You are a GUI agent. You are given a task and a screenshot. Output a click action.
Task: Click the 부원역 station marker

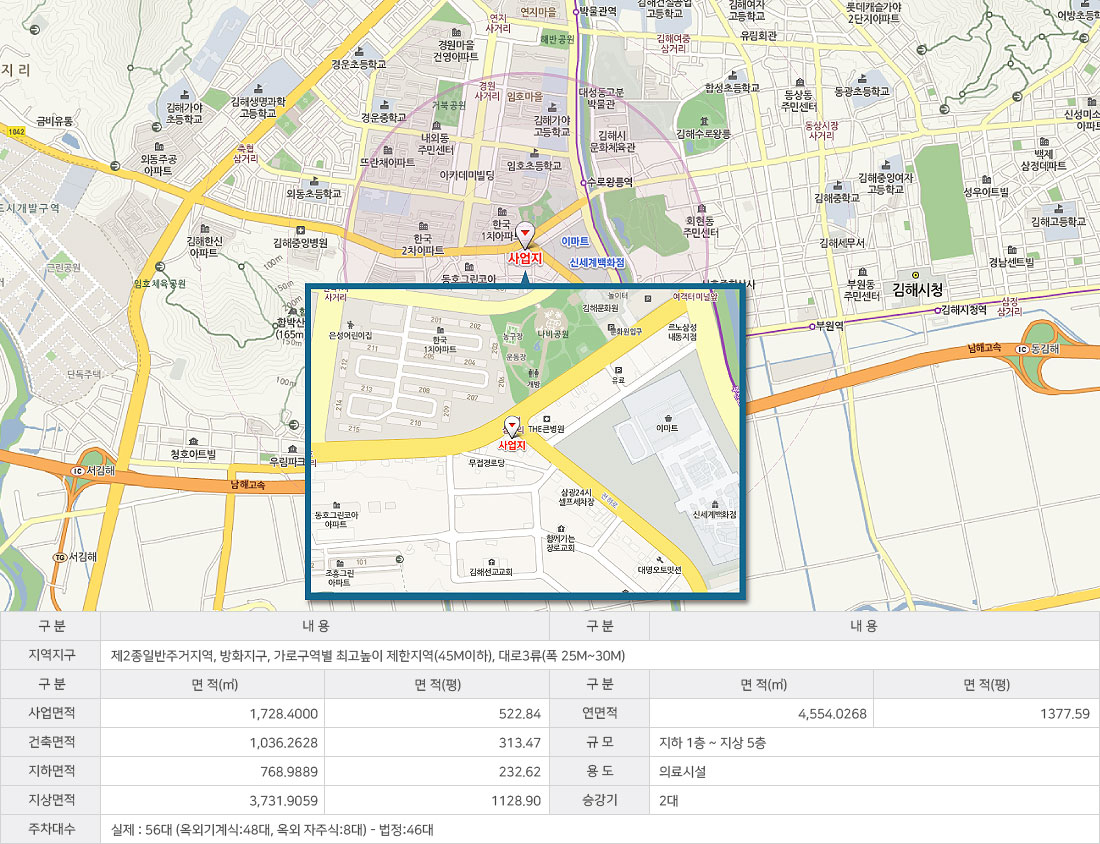click(x=812, y=327)
